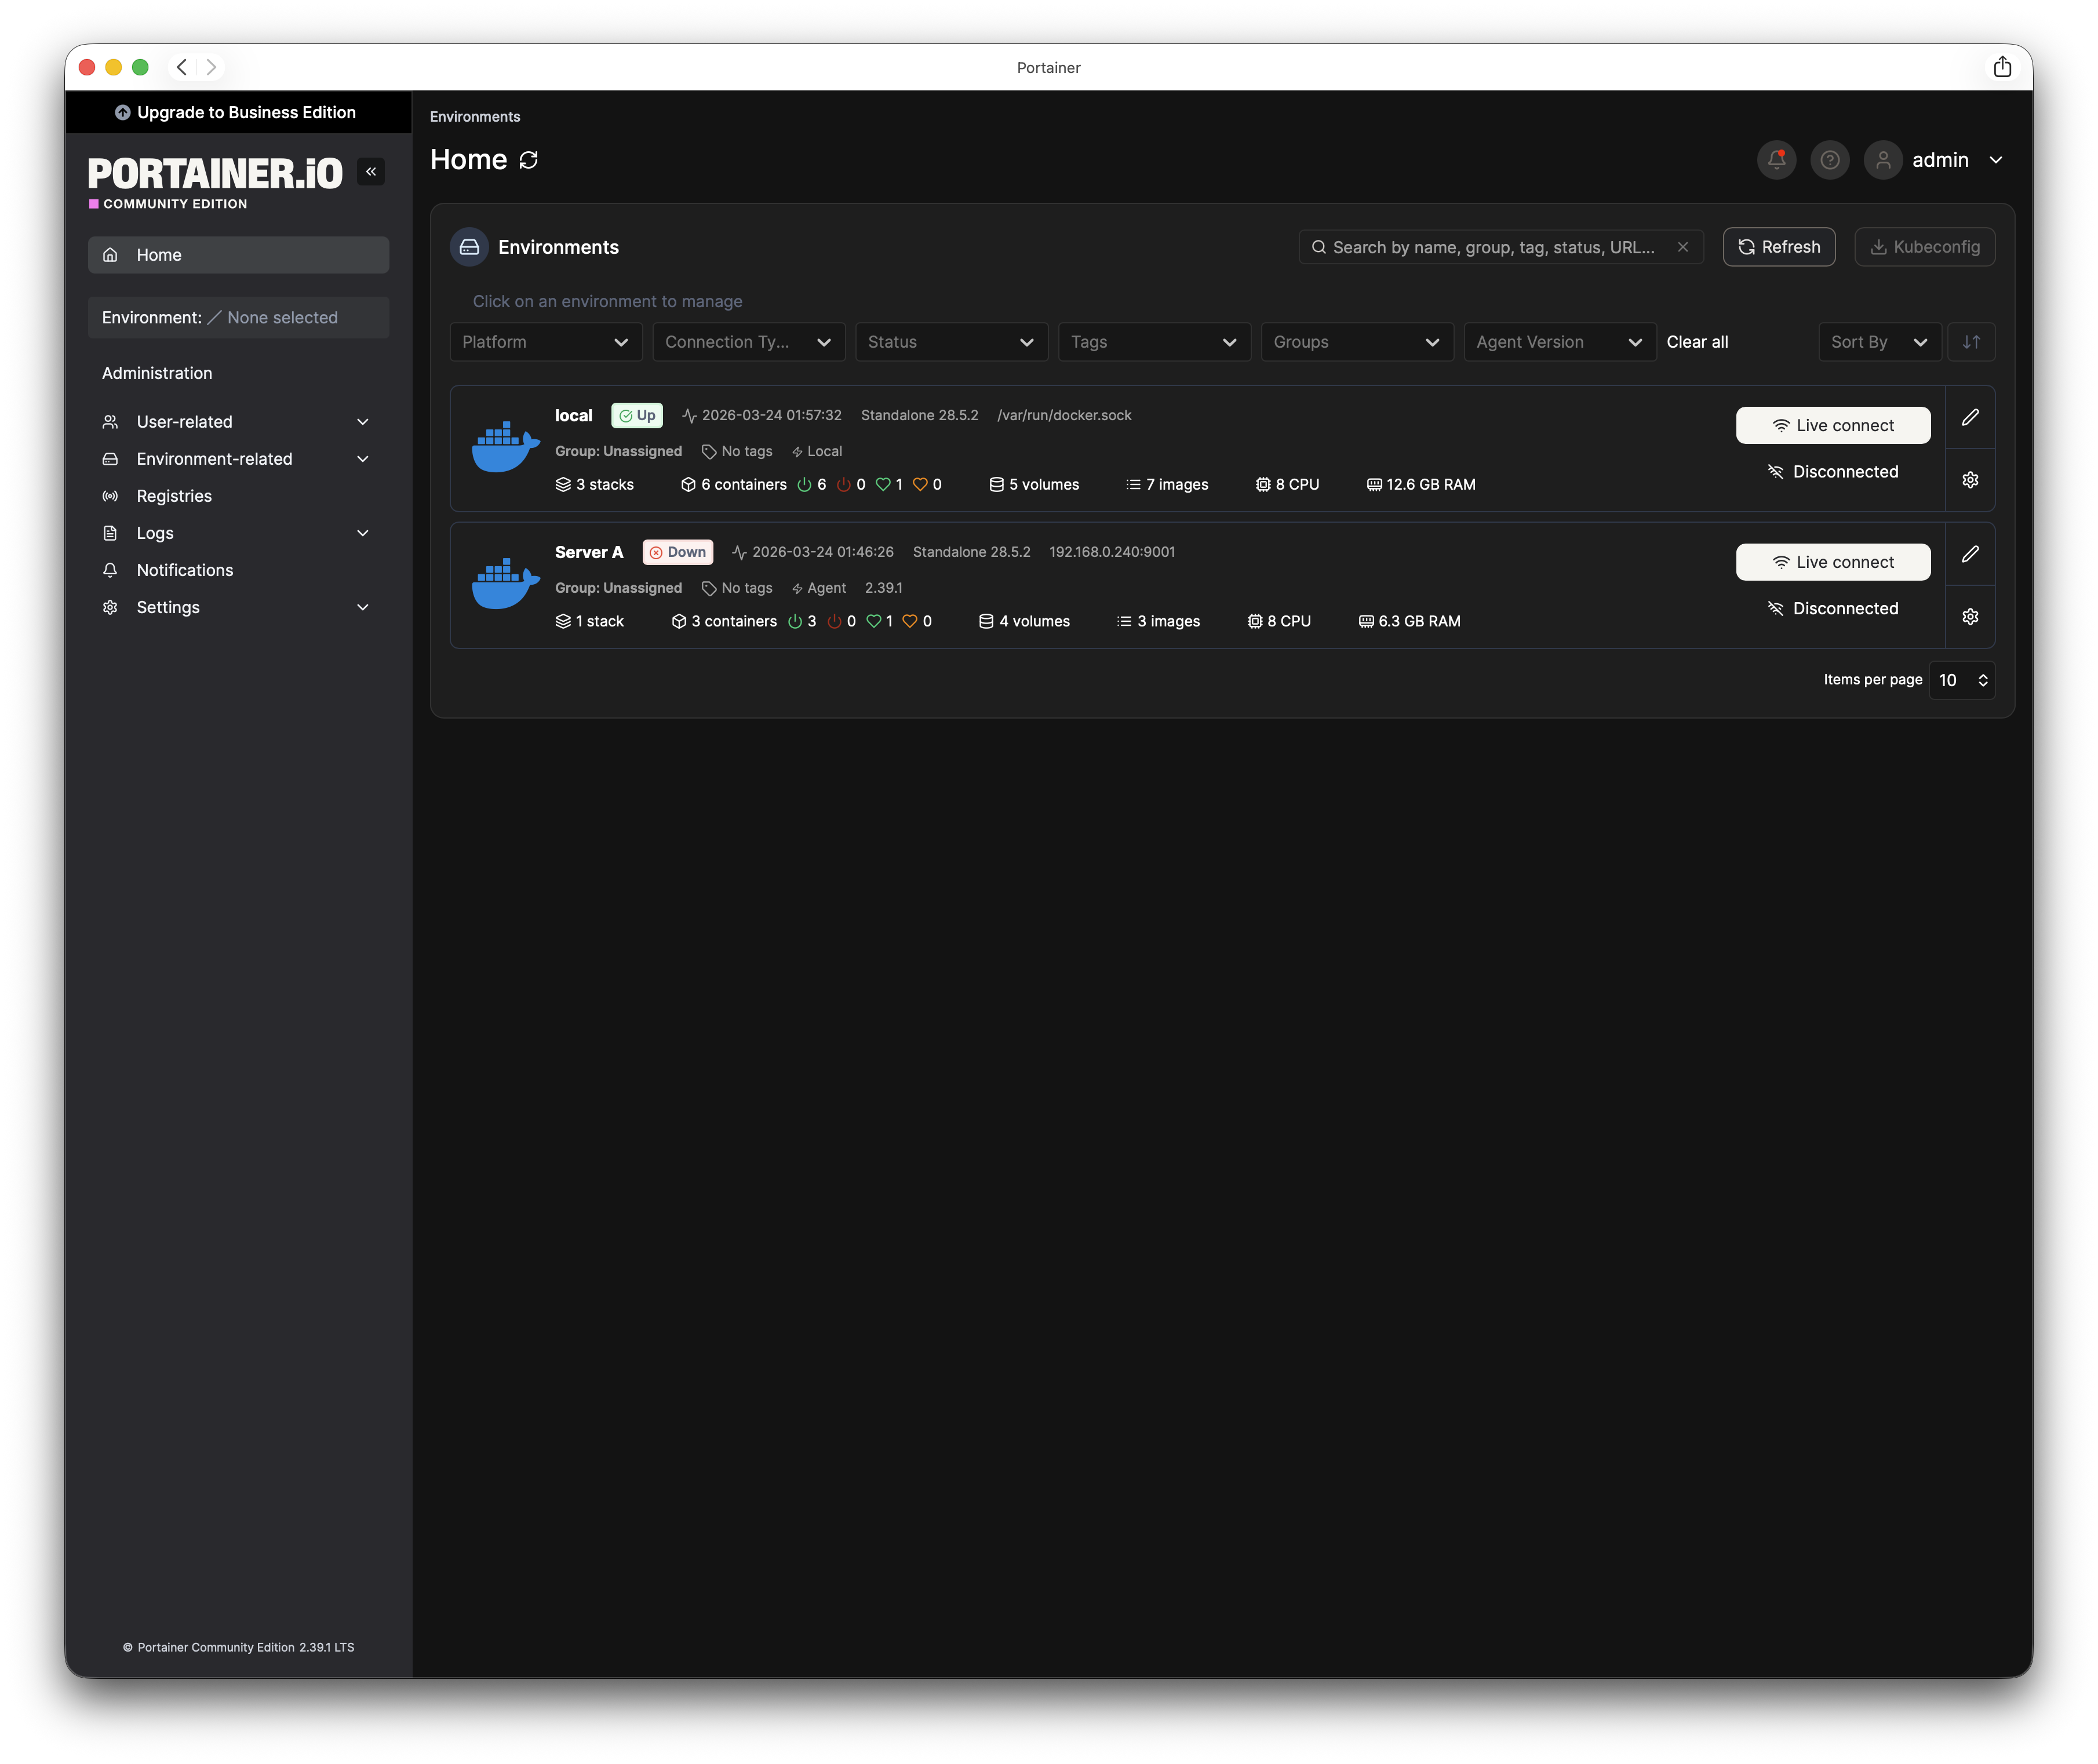The width and height of the screenshot is (2098, 1764).
Task: Open Notifications in the sidebar
Action: 185,570
